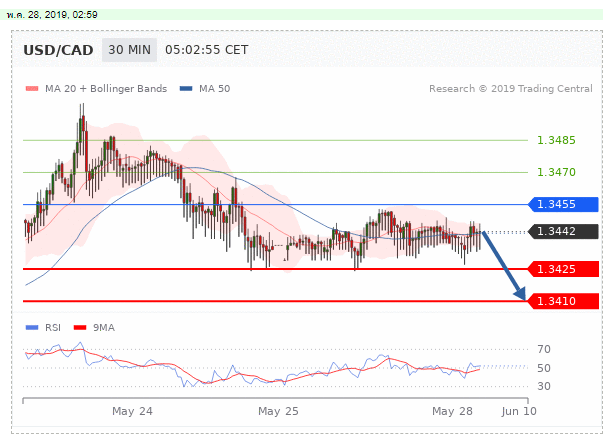This screenshot has width=603, height=438.
Task: Click the RSI 70 level label
Action: coord(544,350)
